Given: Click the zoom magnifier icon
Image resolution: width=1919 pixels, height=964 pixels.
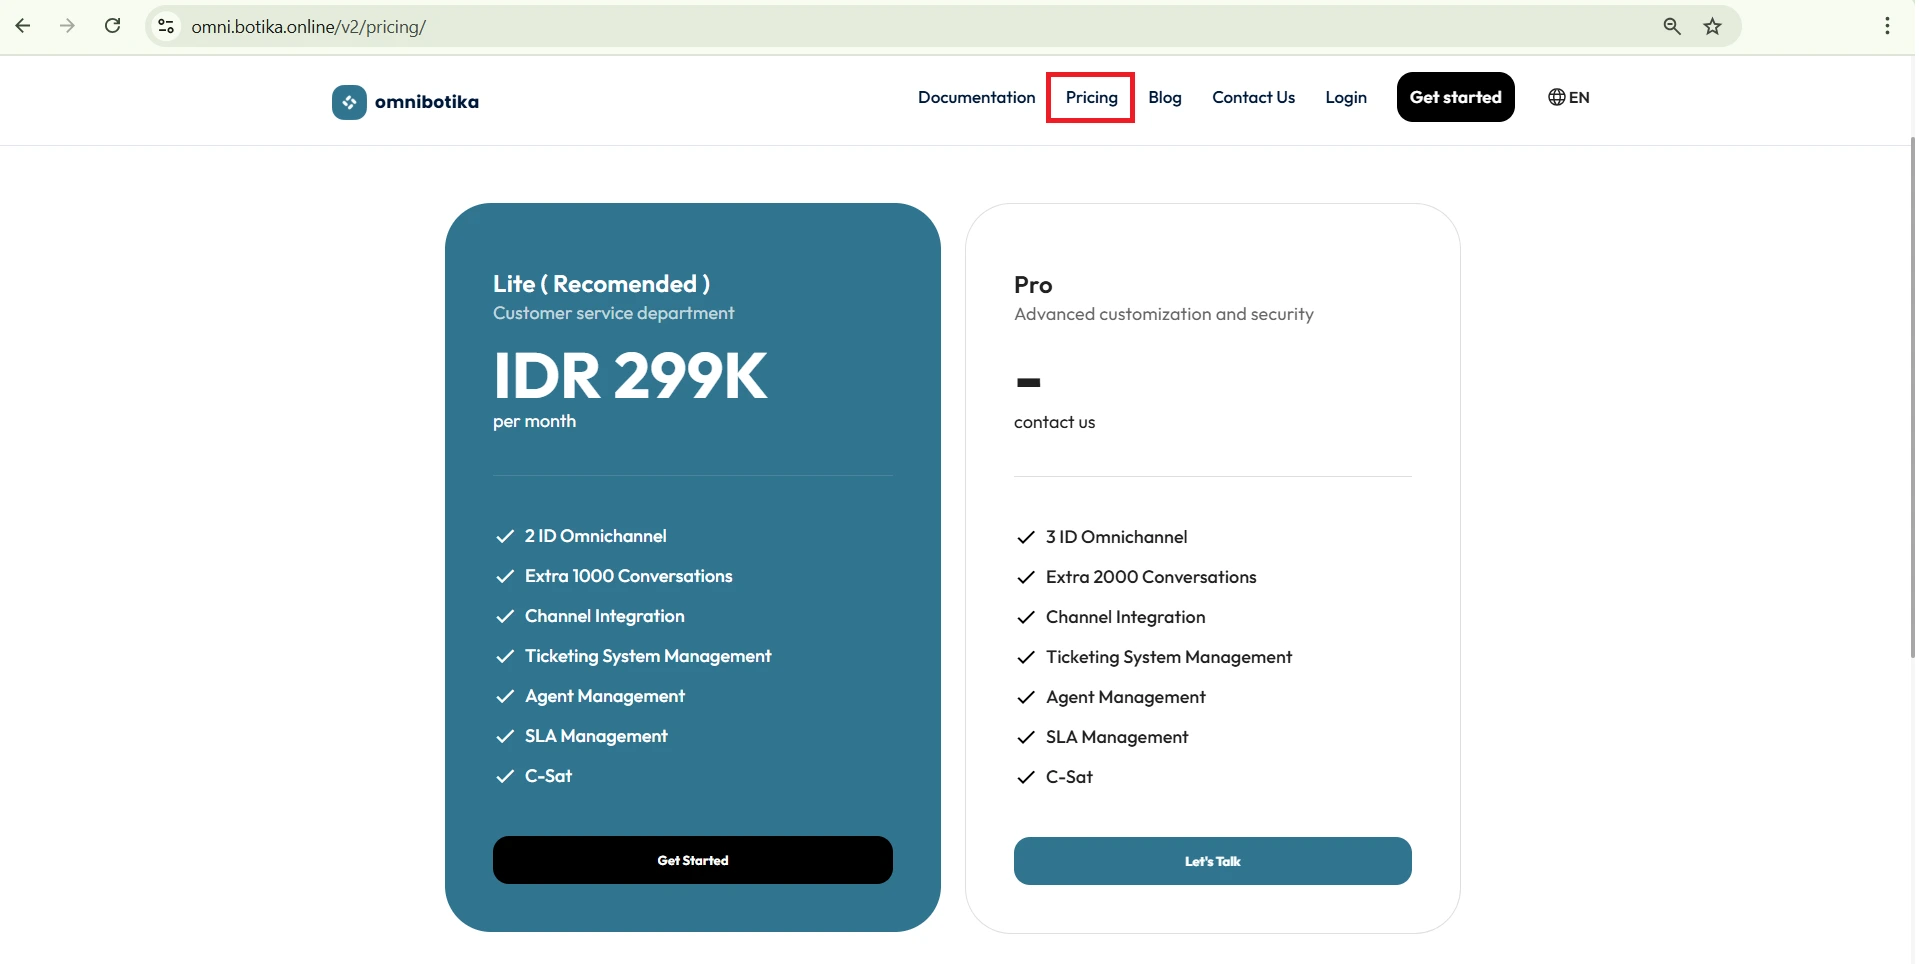Looking at the screenshot, I should (1671, 27).
